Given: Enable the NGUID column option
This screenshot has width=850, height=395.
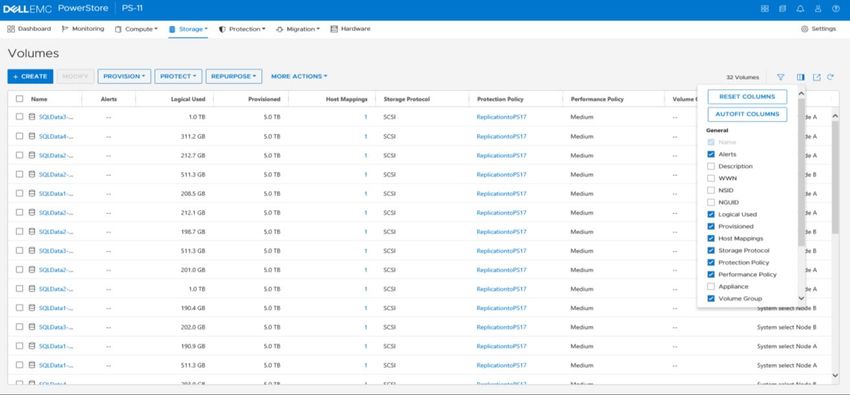Looking at the screenshot, I should pyautogui.click(x=711, y=202).
